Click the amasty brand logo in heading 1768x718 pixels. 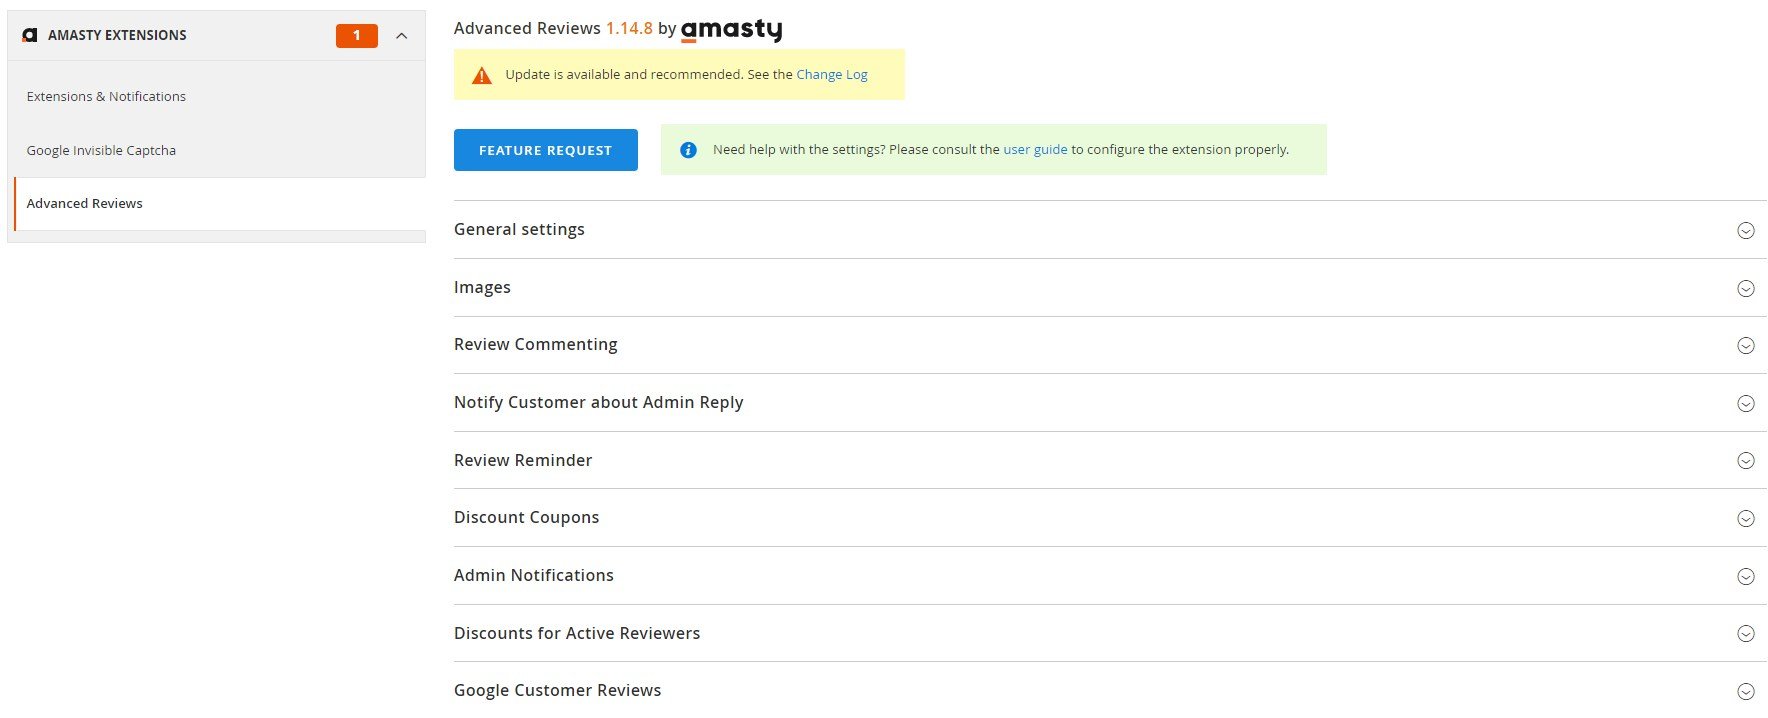pos(731,30)
